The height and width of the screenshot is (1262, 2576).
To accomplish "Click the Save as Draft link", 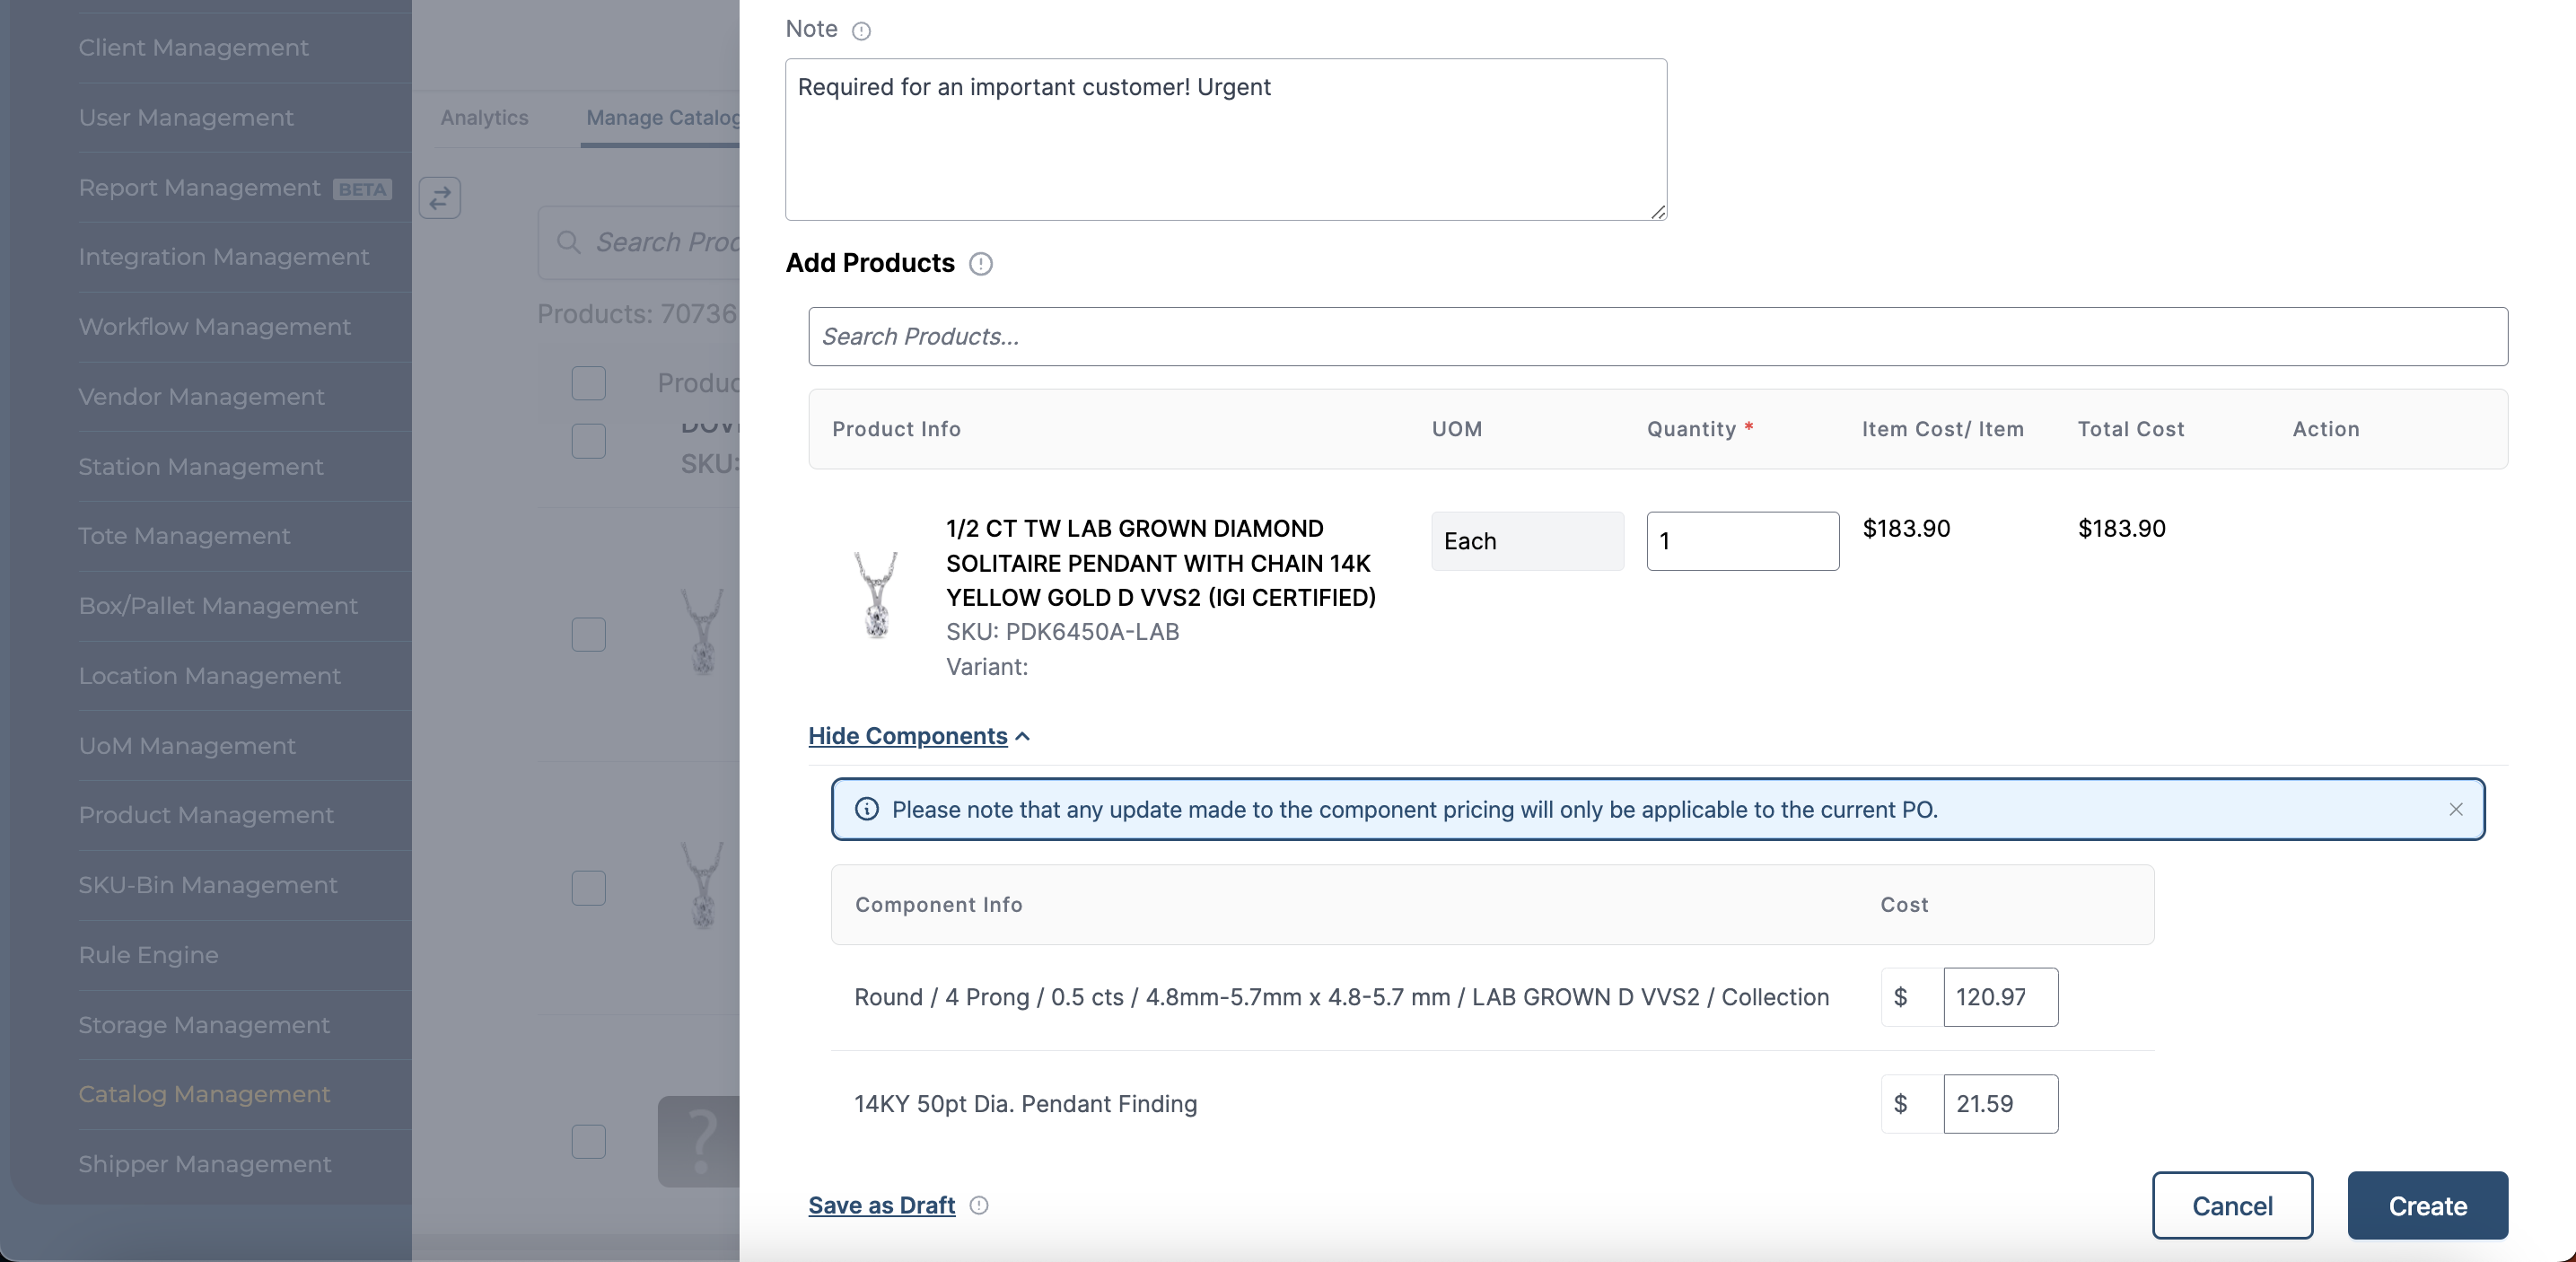I will 881,1205.
